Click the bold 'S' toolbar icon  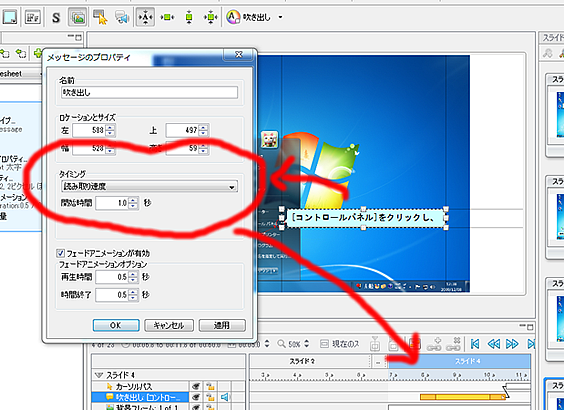(x=56, y=17)
